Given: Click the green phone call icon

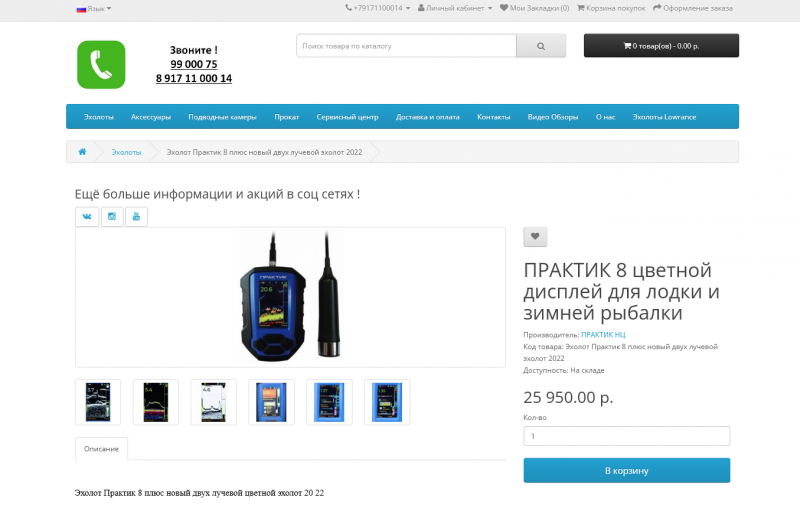Looking at the screenshot, I should point(101,65).
